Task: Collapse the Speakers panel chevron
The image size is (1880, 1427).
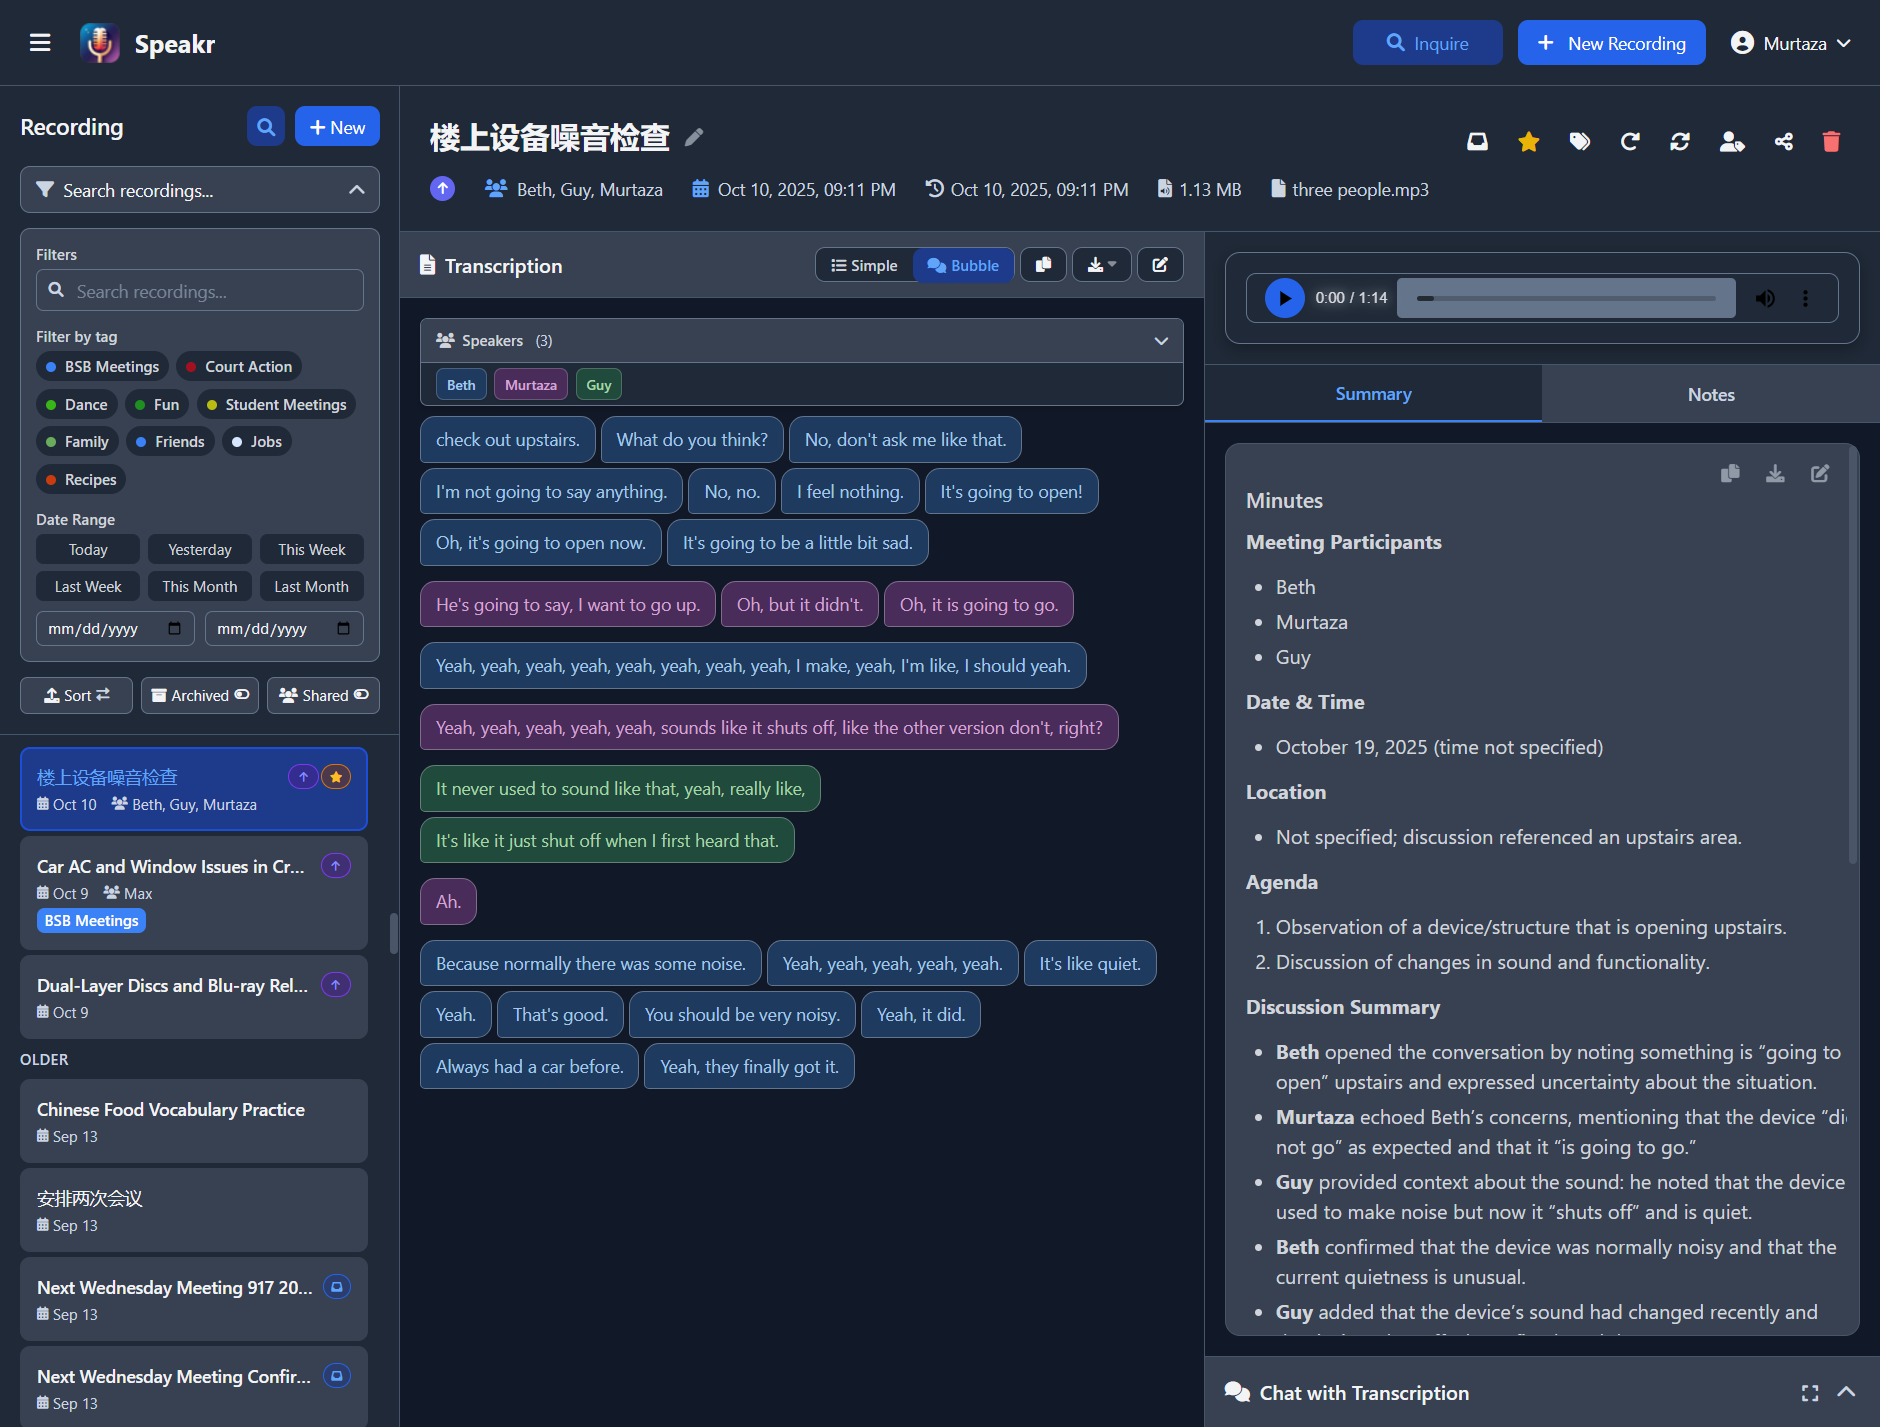Action: pos(1161,341)
